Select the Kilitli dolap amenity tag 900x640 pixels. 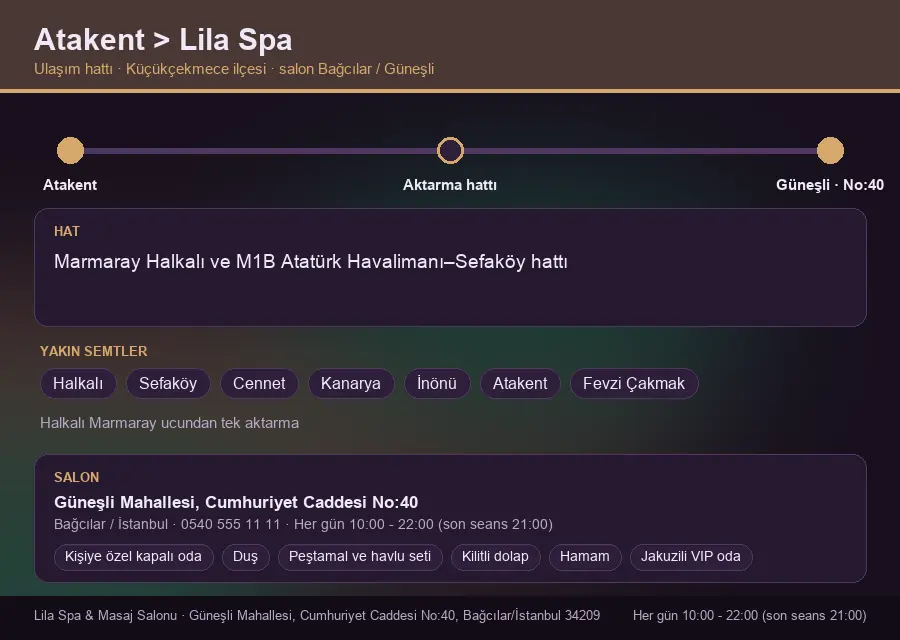(495, 557)
